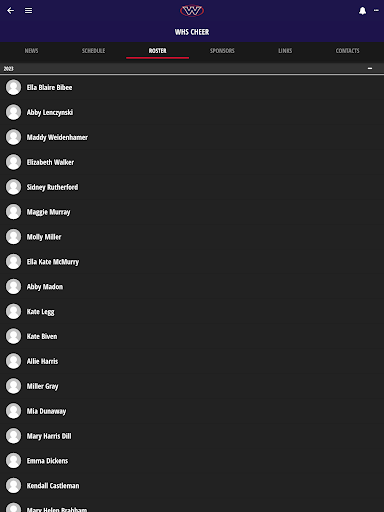Select Molly Miller's profile avatar
The width and height of the screenshot is (384, 512).
(14, 237)
